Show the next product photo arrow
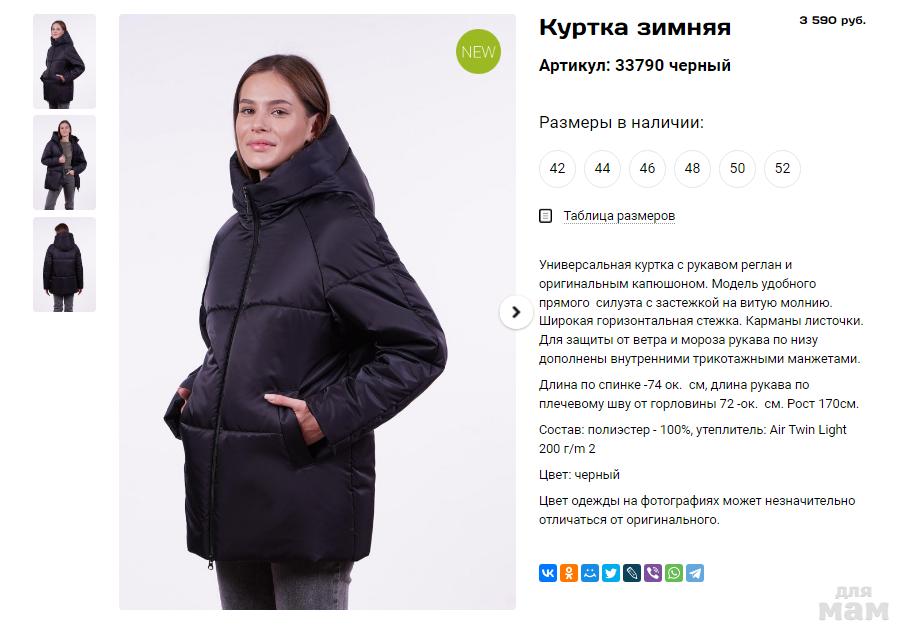The height and width of the screenshot is (635, 904). [516, 312]
